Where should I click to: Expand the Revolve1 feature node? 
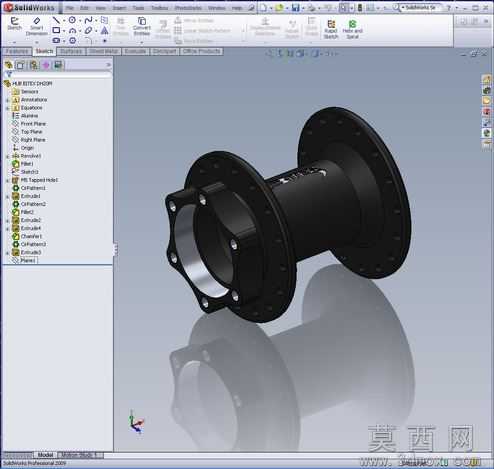[x=7, y=156]
